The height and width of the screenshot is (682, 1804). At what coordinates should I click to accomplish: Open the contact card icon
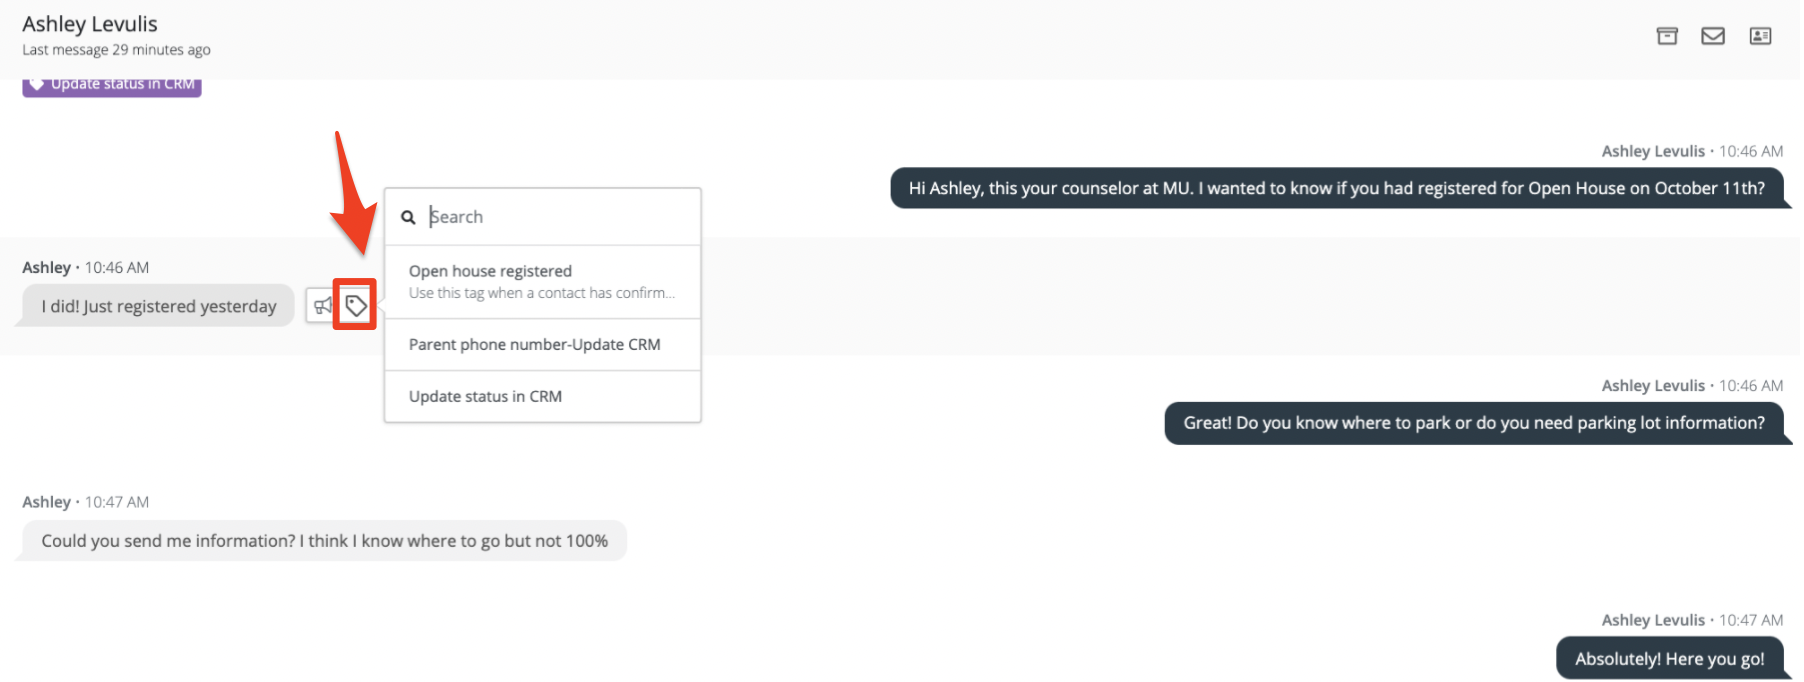click(x=1760, y=36)
